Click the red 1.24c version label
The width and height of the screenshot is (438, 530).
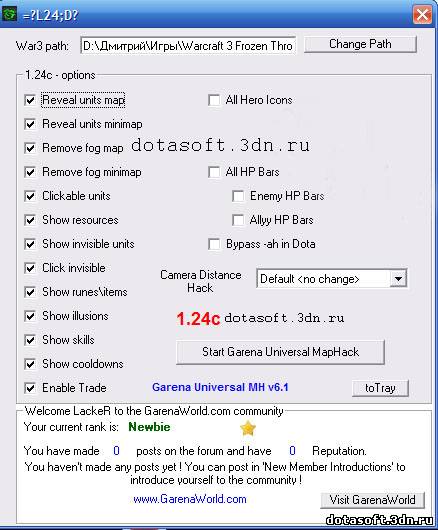[x=198, y=319]
